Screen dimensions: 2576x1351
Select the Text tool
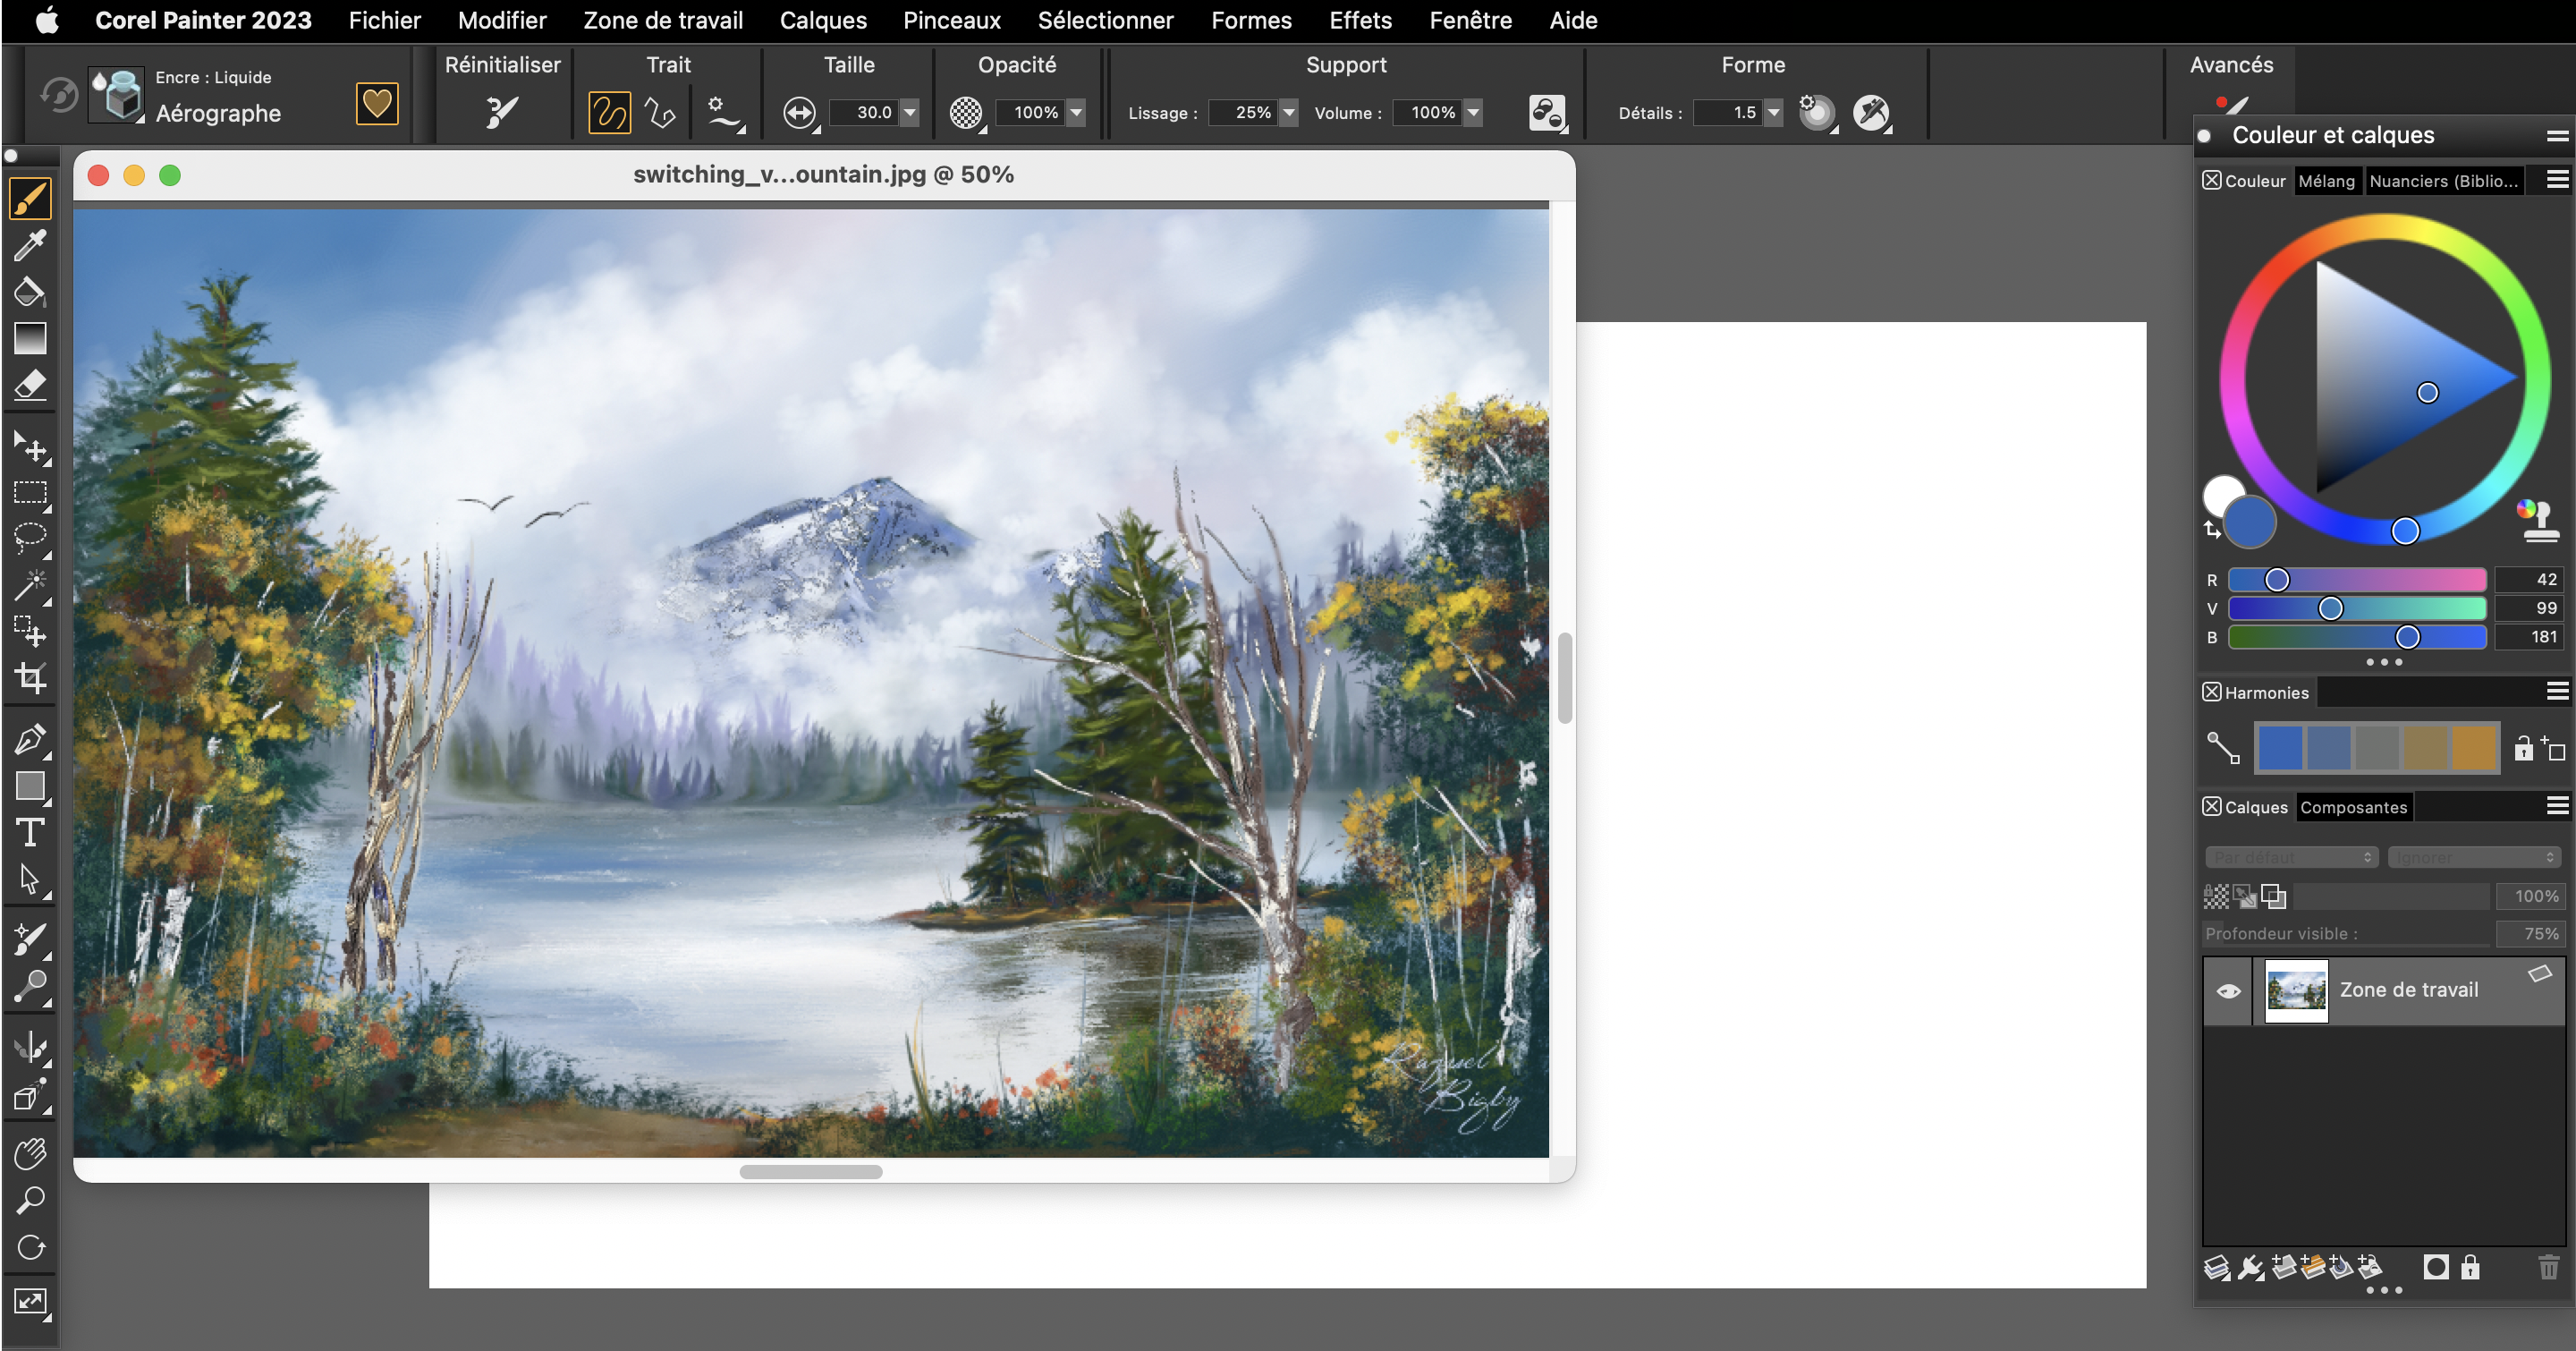click(x=30, y=832)
